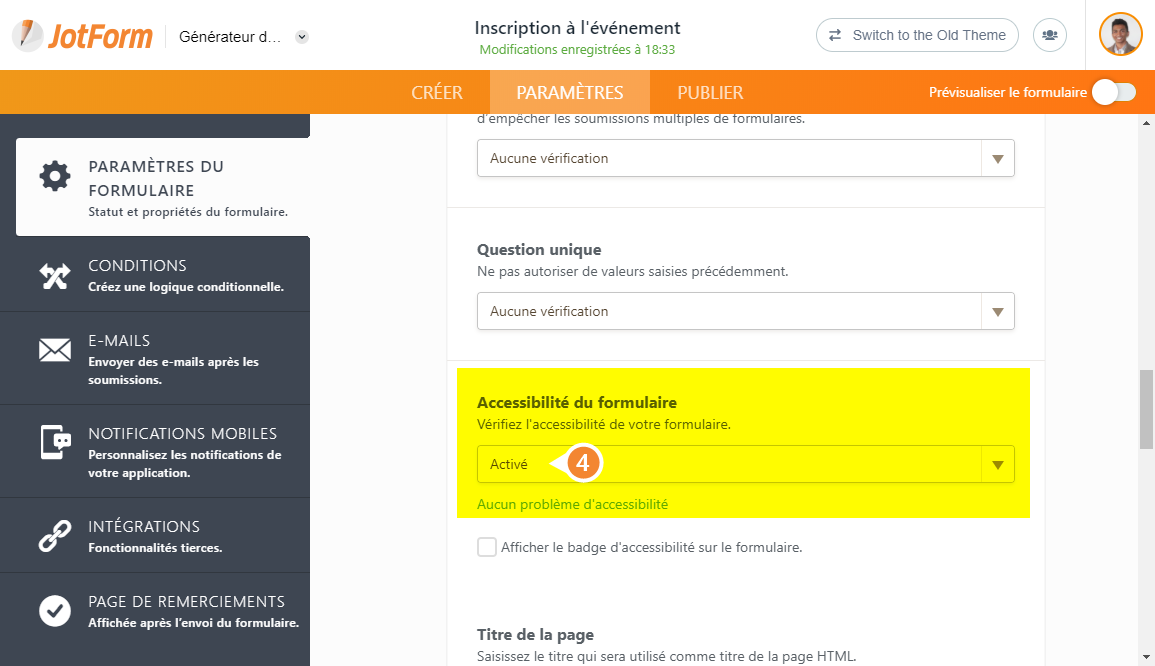Click the JotForm logo

tap(82, 35)
